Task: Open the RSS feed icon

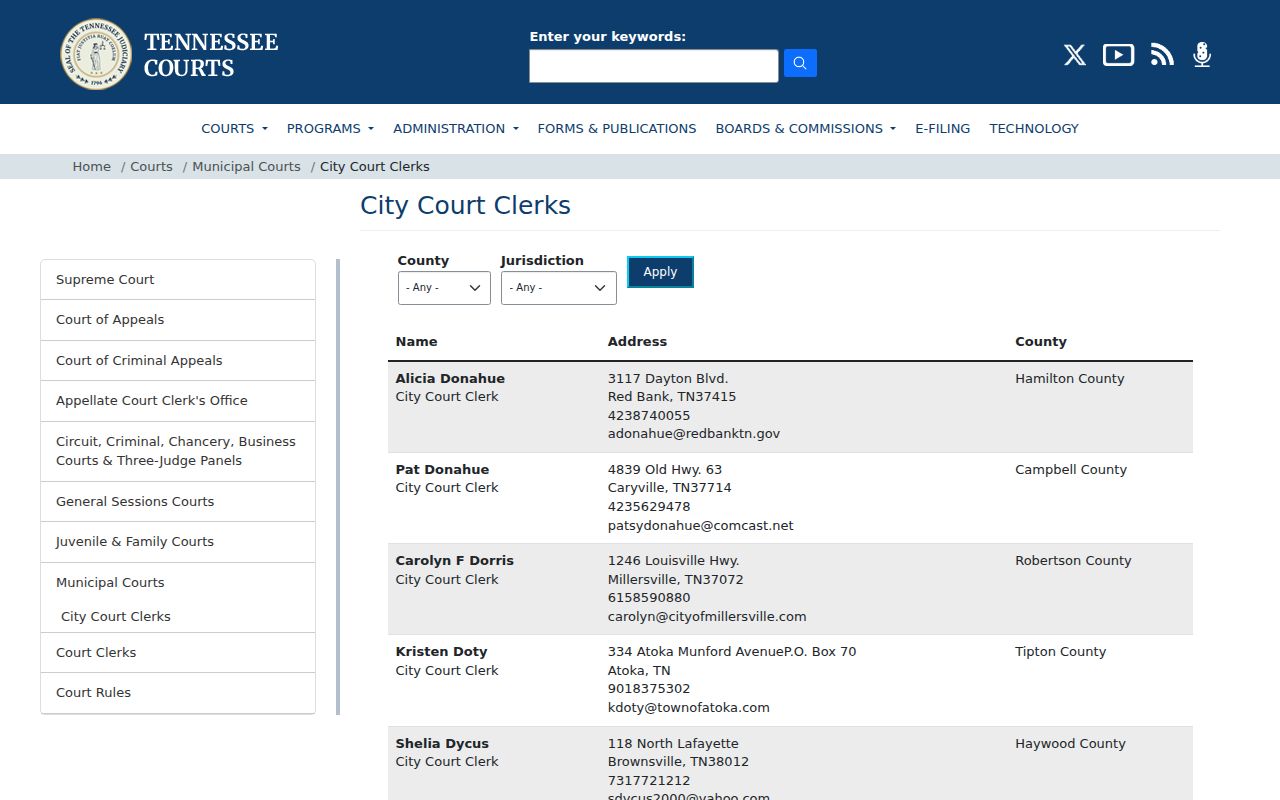Action: coord(1162,55)
